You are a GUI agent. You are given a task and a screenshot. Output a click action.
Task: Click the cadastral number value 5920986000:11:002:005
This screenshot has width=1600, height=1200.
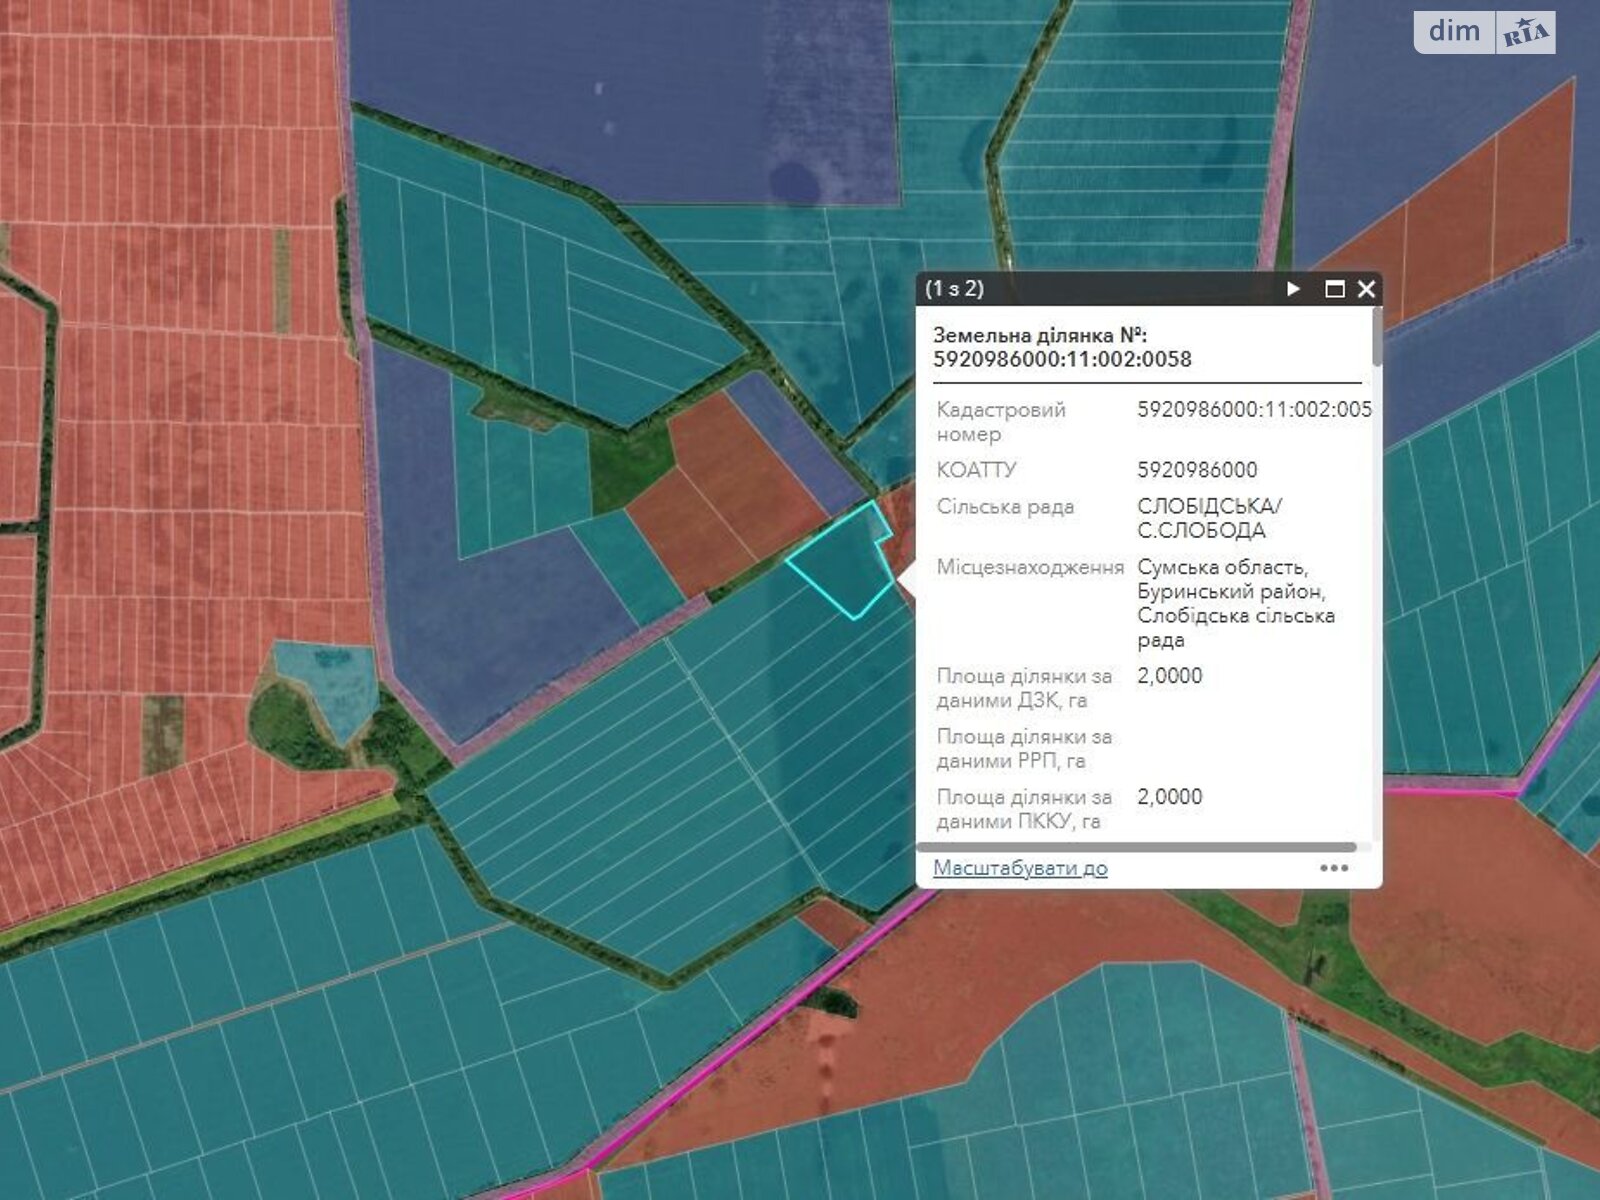1253,409
